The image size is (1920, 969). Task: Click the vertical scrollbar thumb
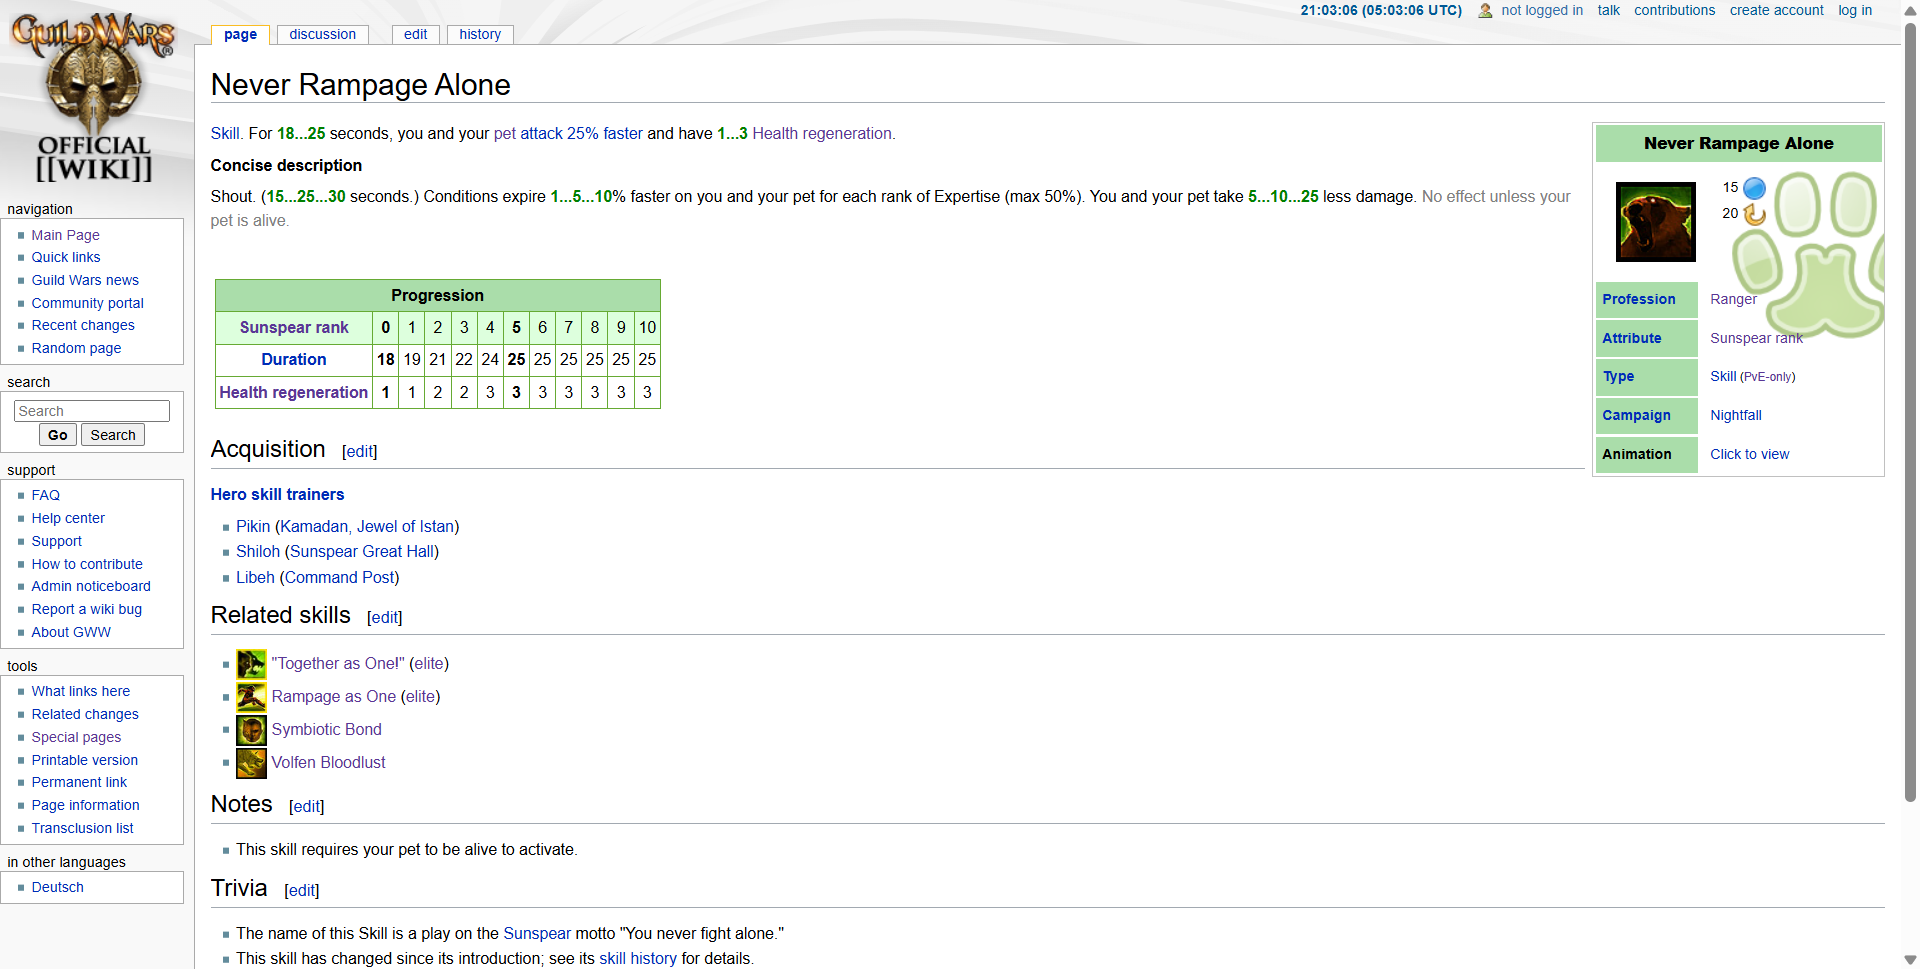[1910, 410]
